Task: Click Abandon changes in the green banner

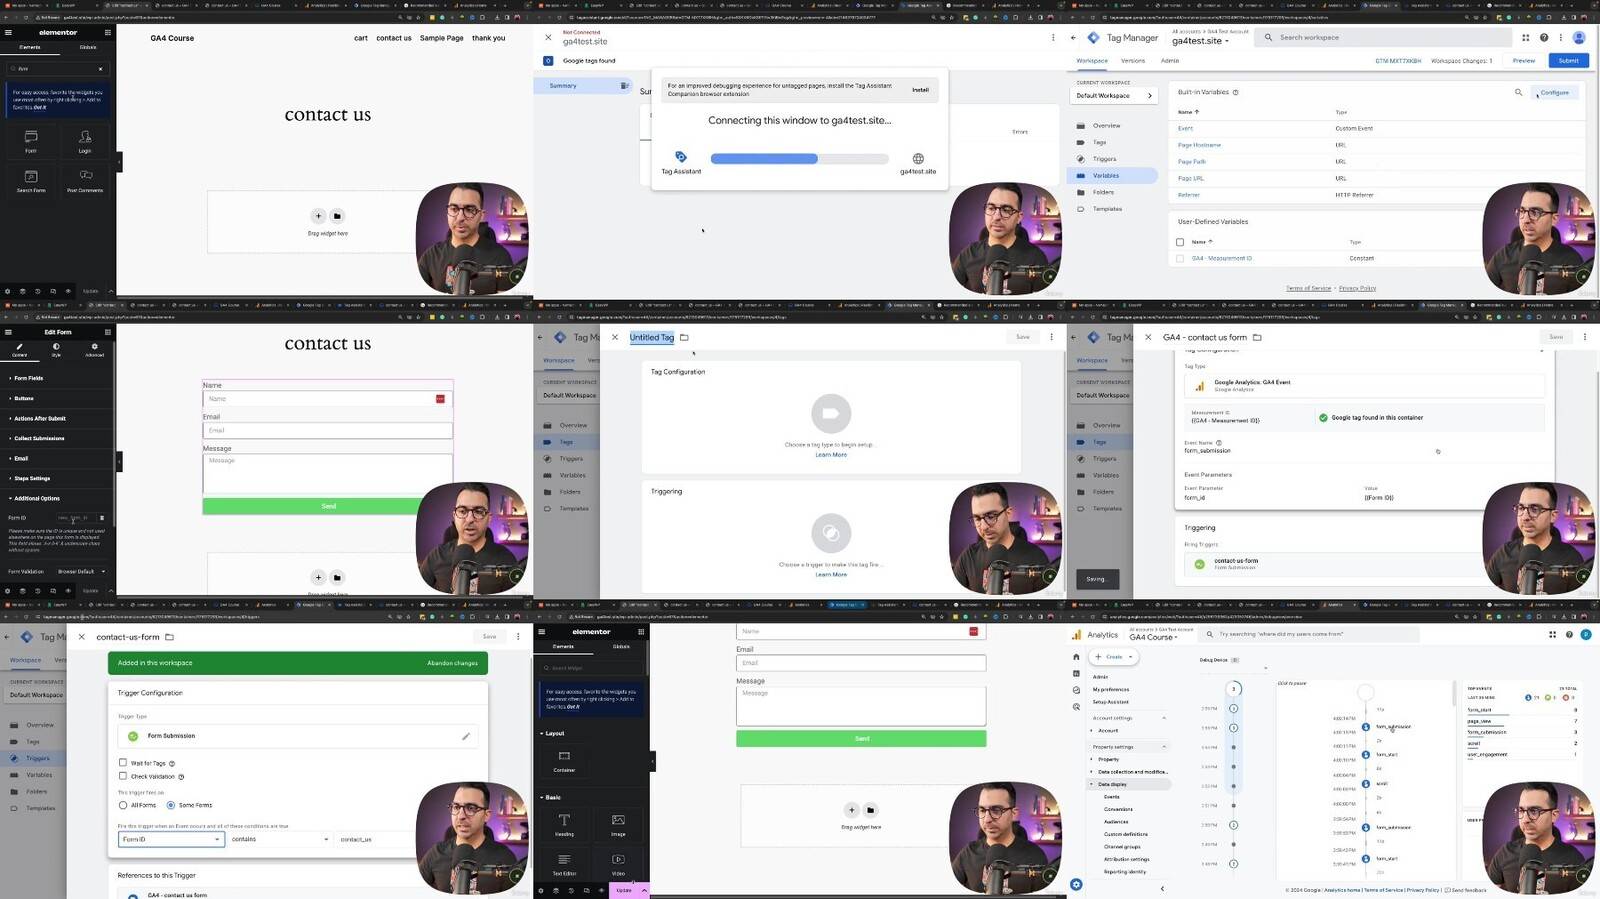Action: point(452,663)
